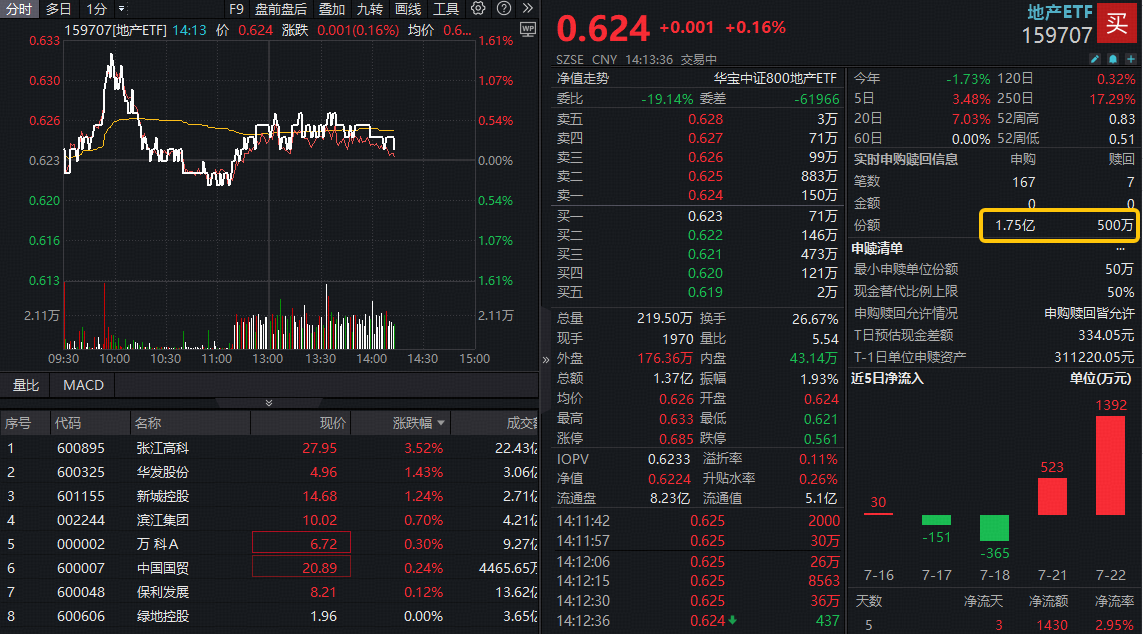Switch to the MACD tab
The width and height of the screenshot is (1143, 634).
click(82, 385)
